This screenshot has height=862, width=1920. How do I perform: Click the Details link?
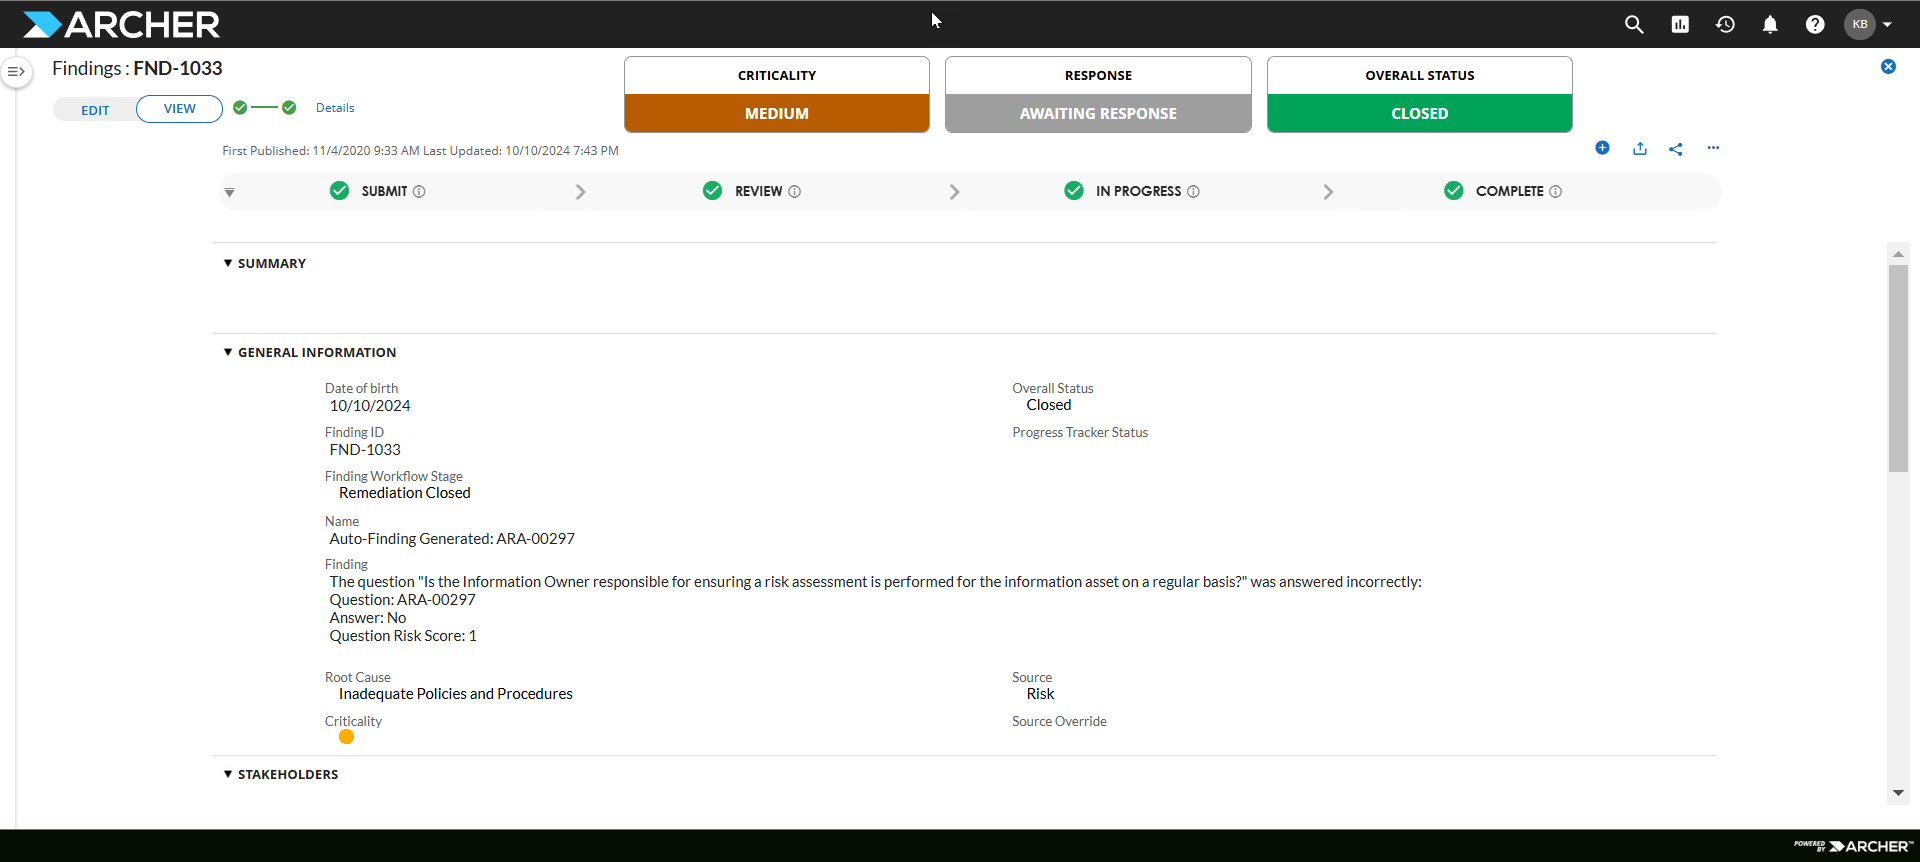coord(335,108)
